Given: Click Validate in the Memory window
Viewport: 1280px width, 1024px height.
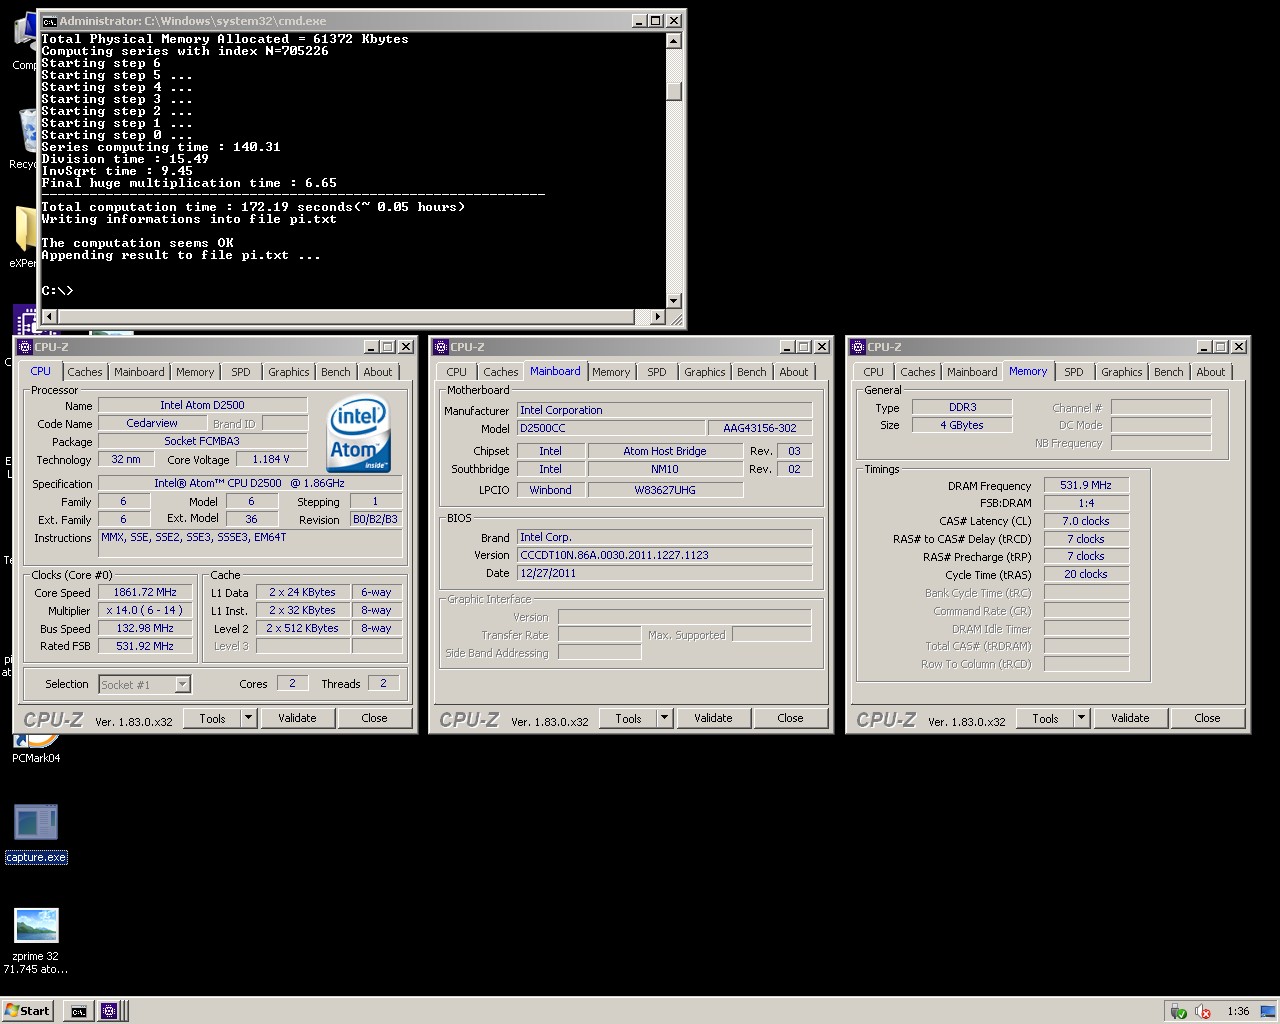Looking at the screenshot, I should point(1130,718).
